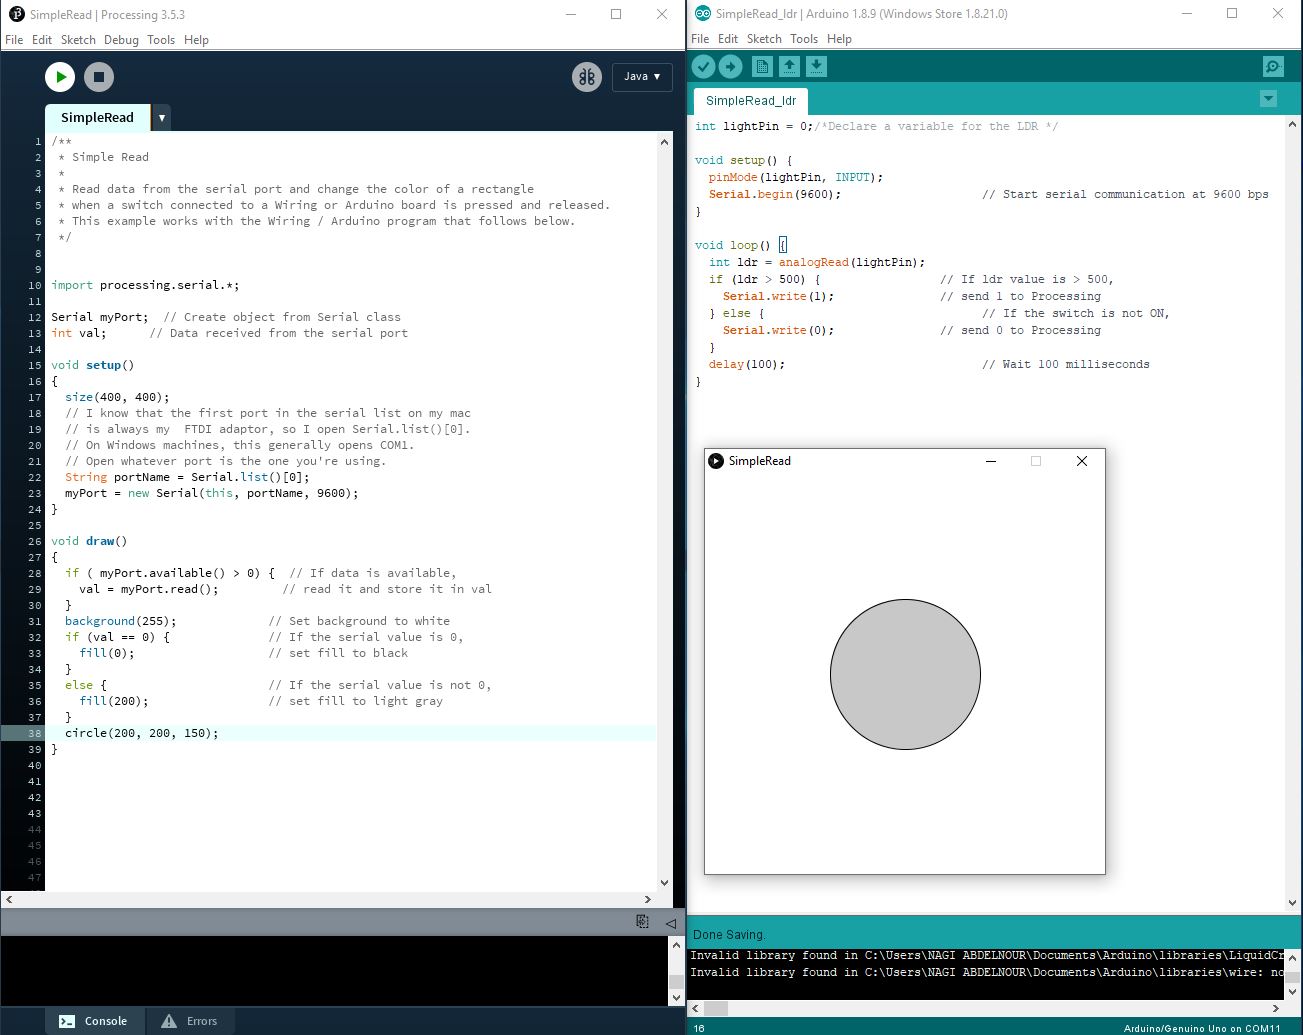Place cursor on highlighted line 38 circle call
Viewport: 1303px width, 1035px height.
click(x=141, y=733)
